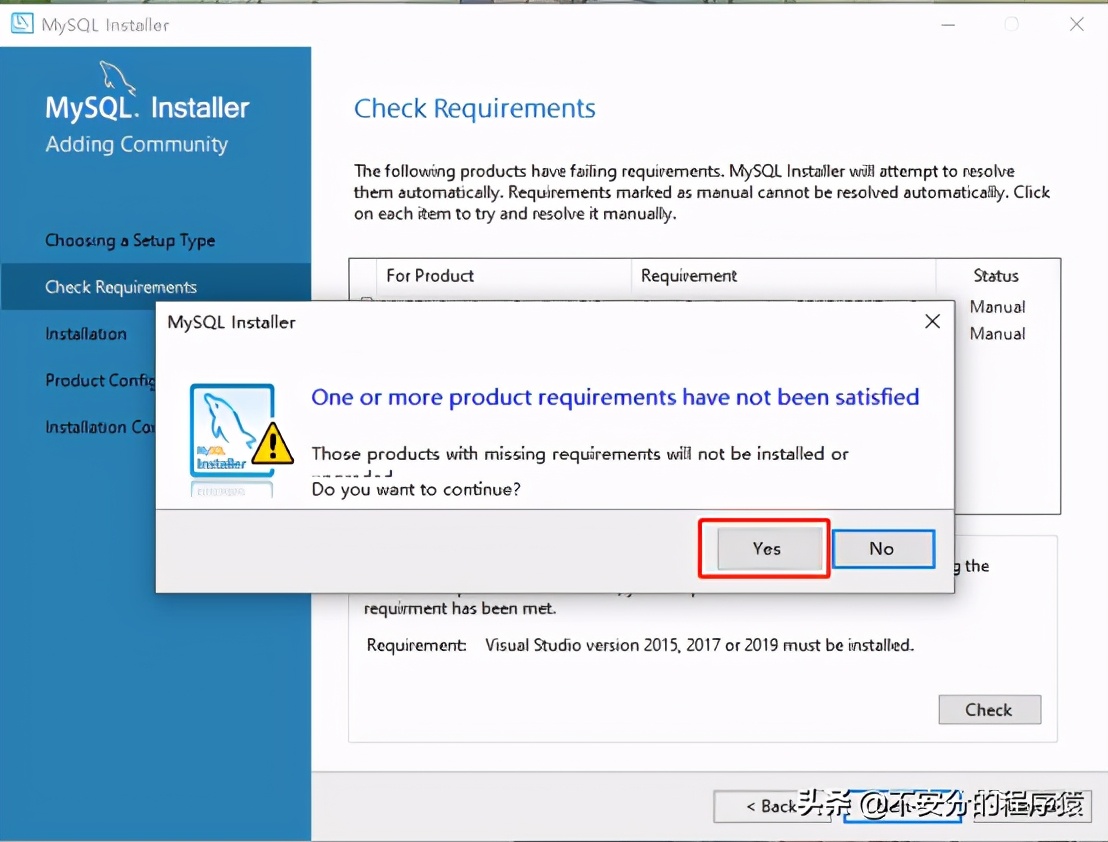Viewport: 1108px width, 842px height.
Task: Close the MySQL Installer warning dialog
Action: 932,321
